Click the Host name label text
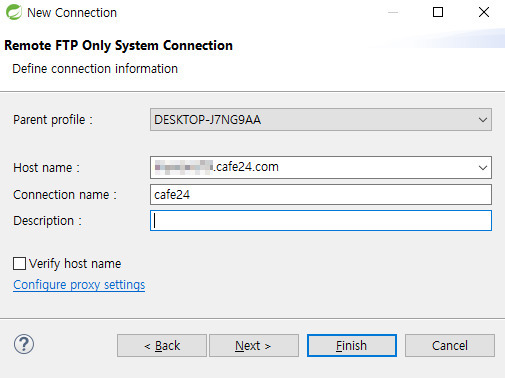This screenshot has width=505, height=378. 46,168
